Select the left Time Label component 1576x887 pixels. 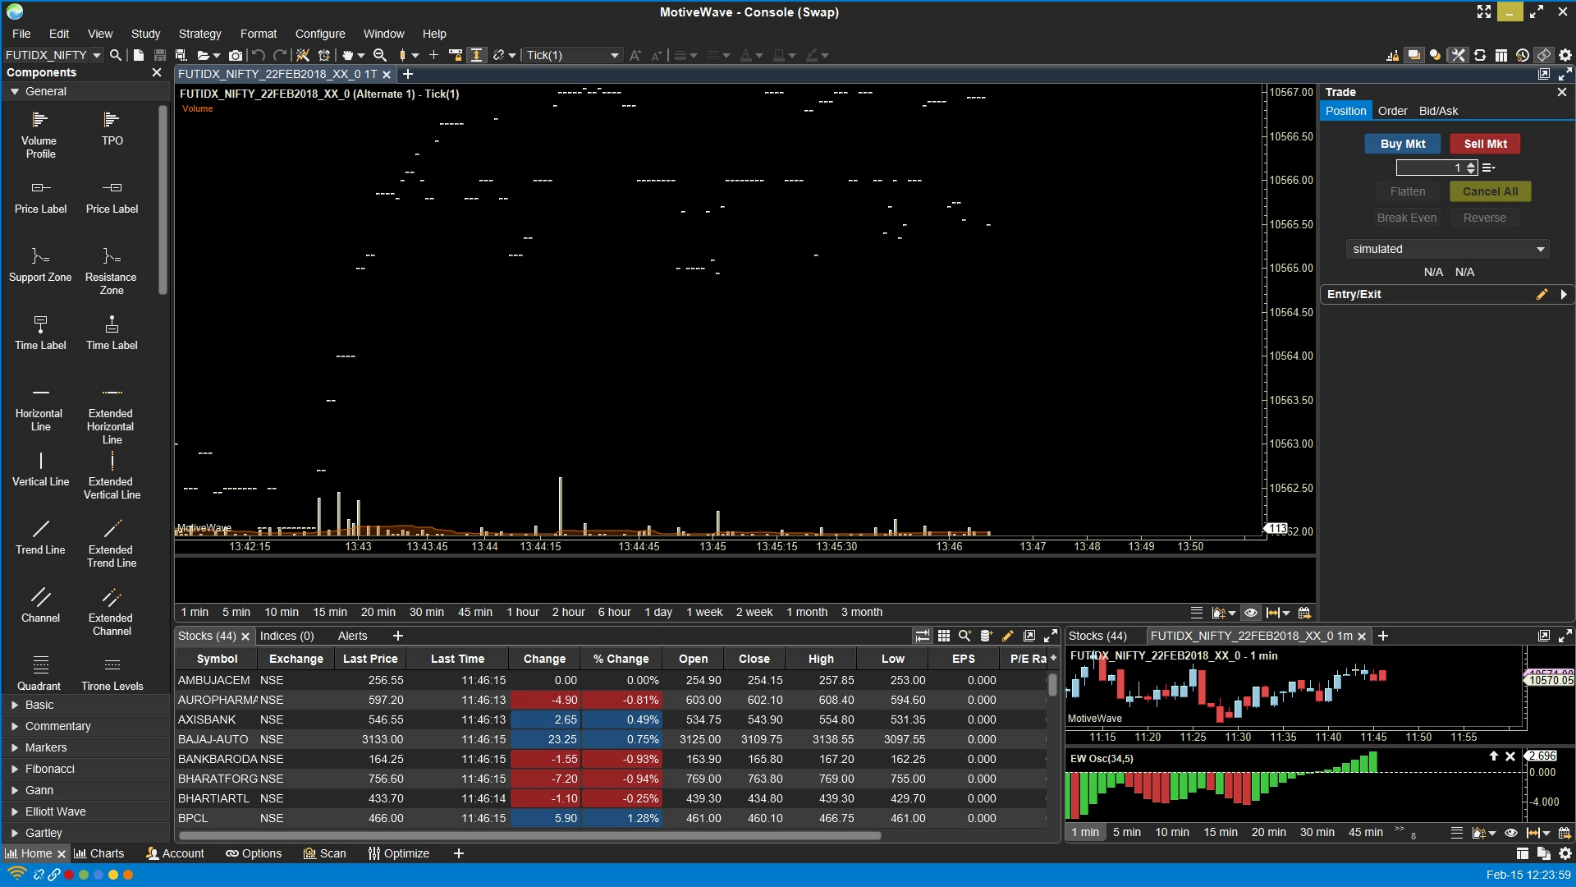coord(40,333)
